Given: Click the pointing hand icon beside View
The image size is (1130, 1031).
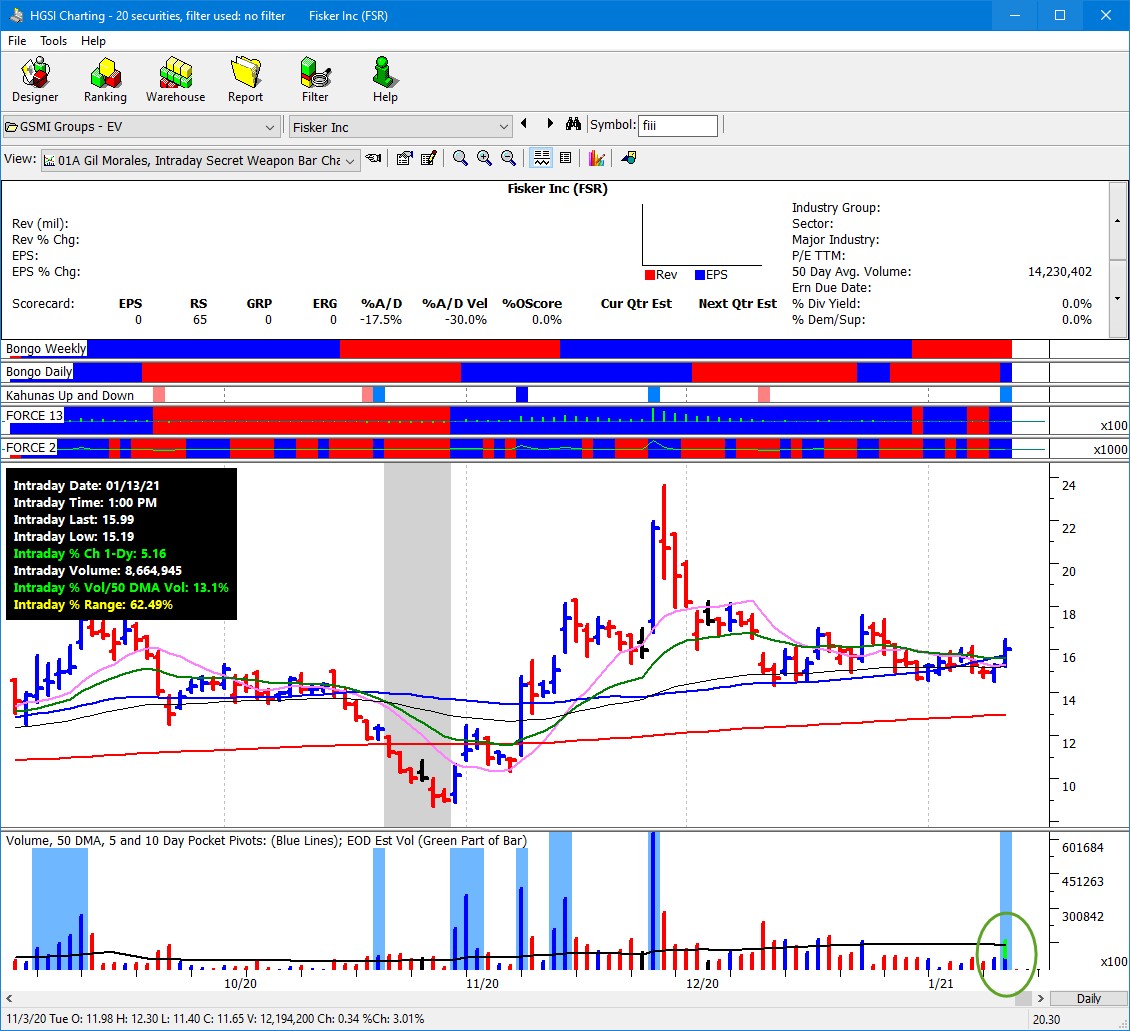Looking at the screenshot, I should 373,159.
